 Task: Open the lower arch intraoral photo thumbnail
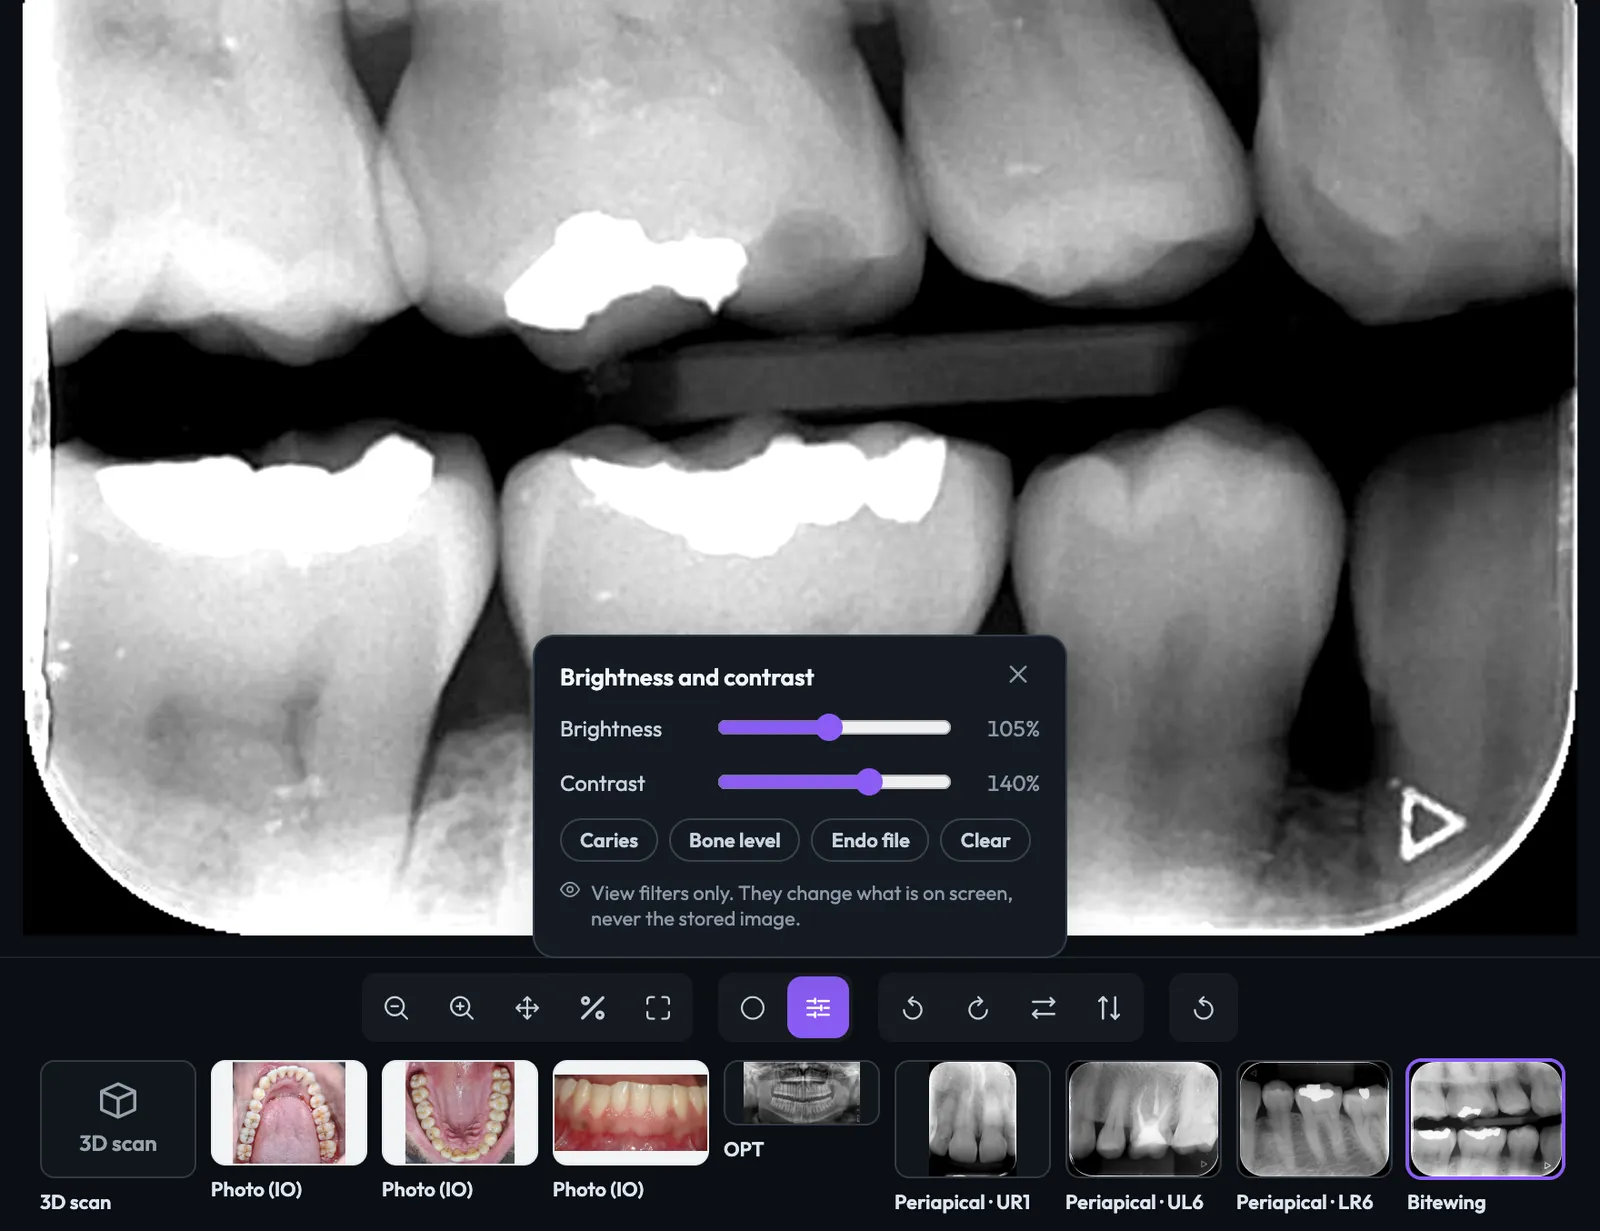point(460,1113)
